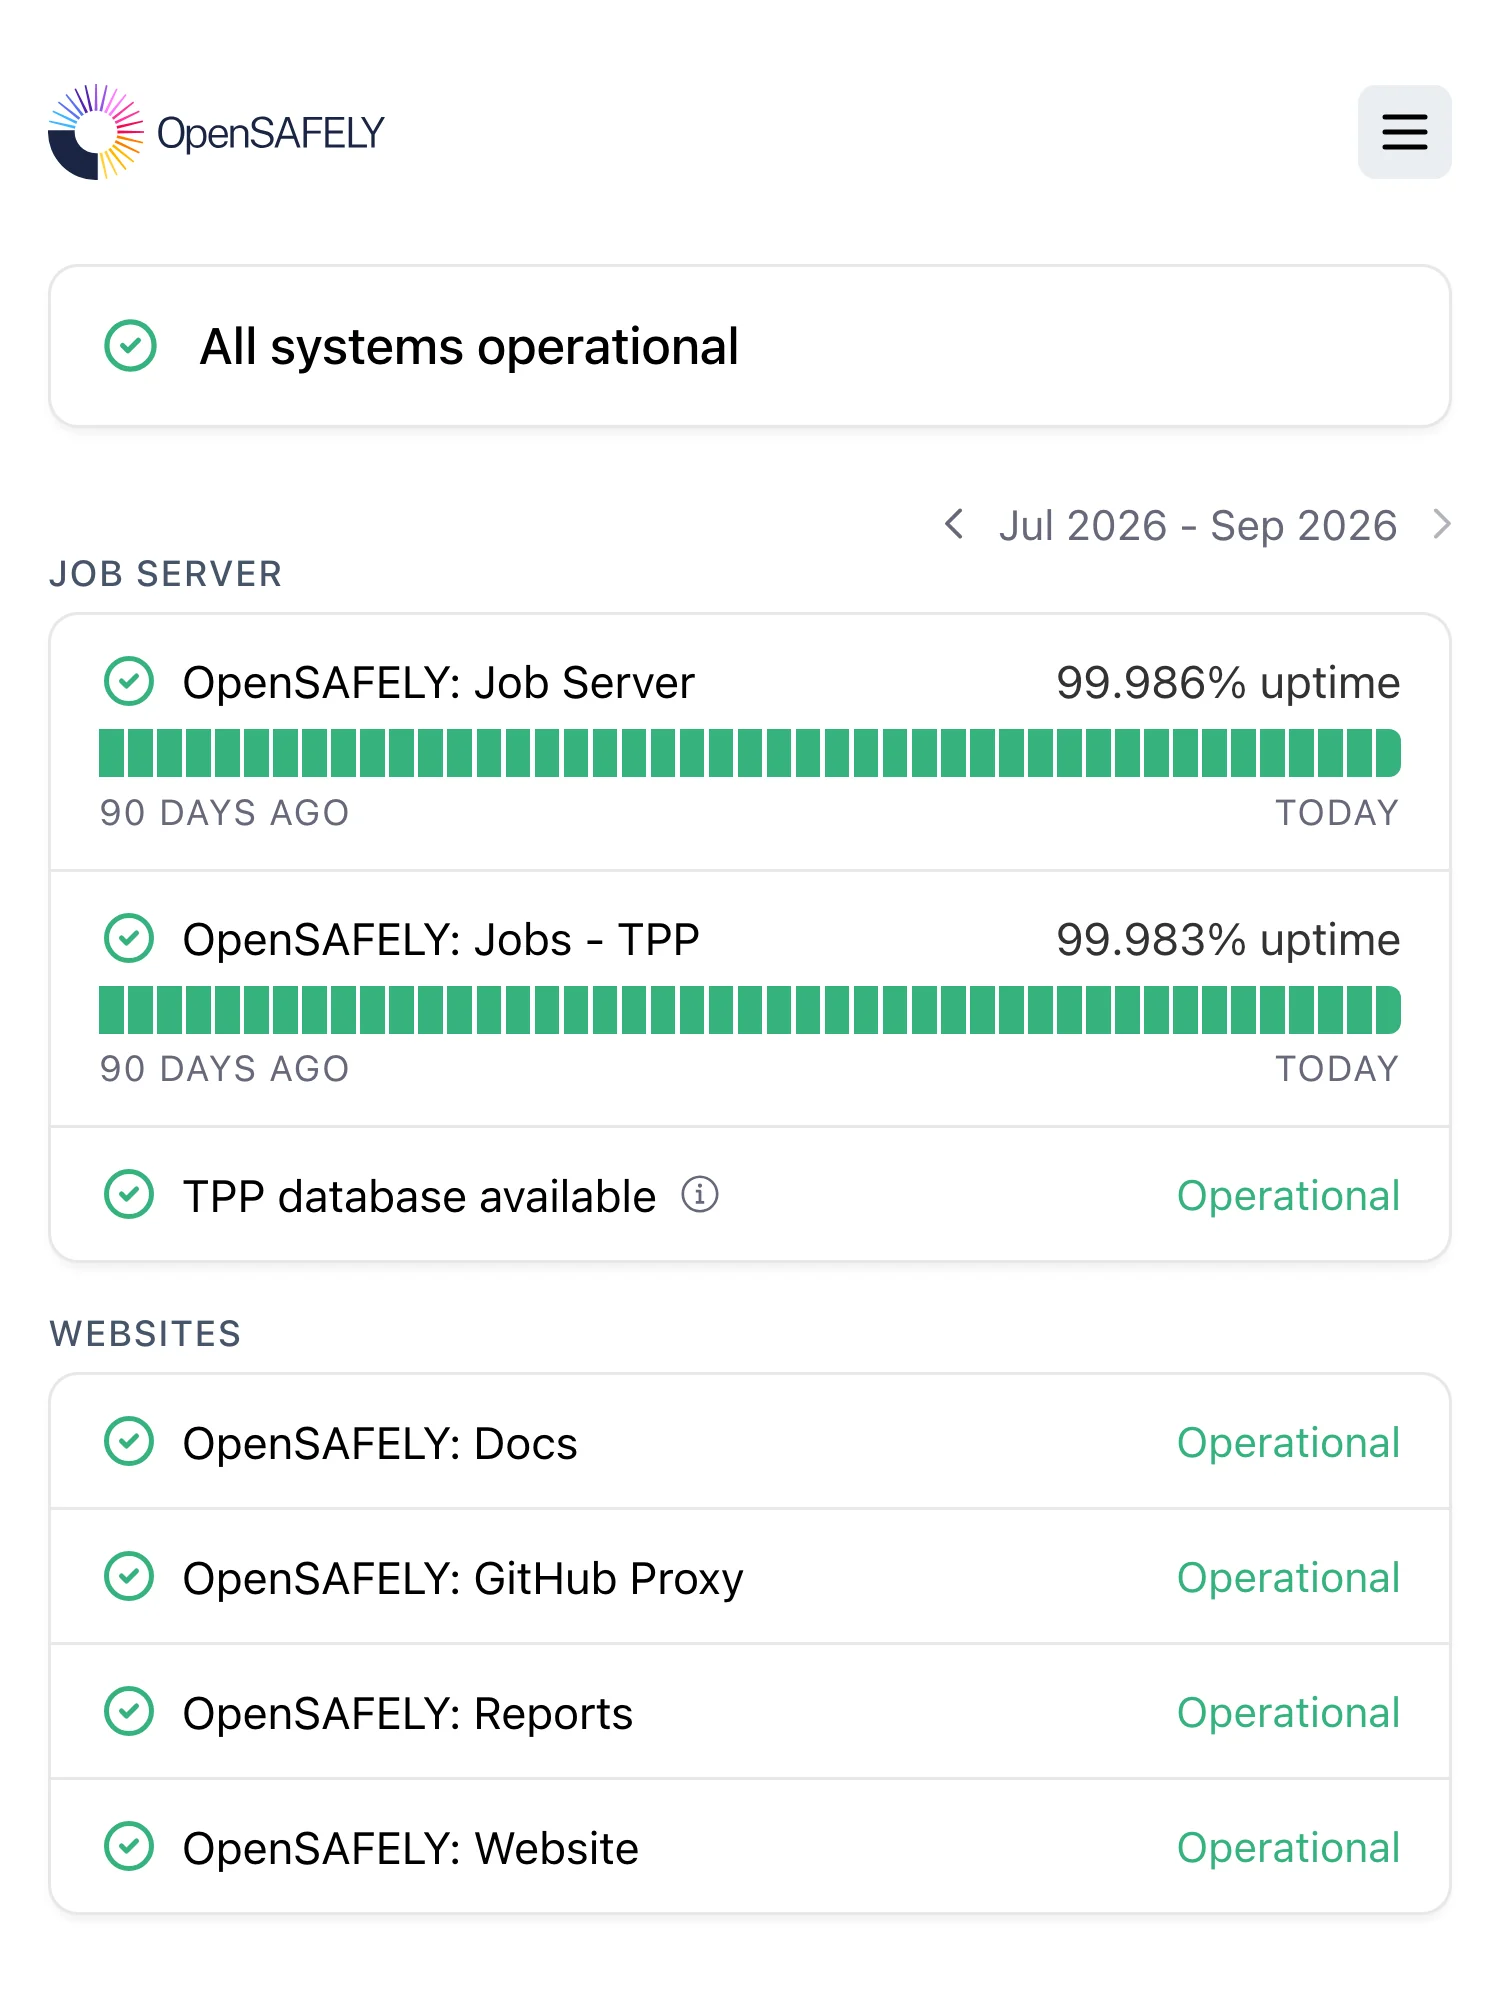
Task: Open the OpenSAFELY: GitHub Proxy monitor
Action: pyautogui.click(x=463, y=1578)
